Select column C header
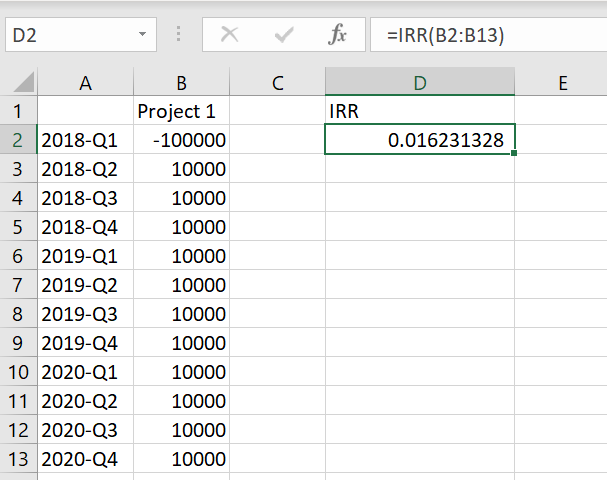Screen dimensions: 607x480 (x=277, y=84)
